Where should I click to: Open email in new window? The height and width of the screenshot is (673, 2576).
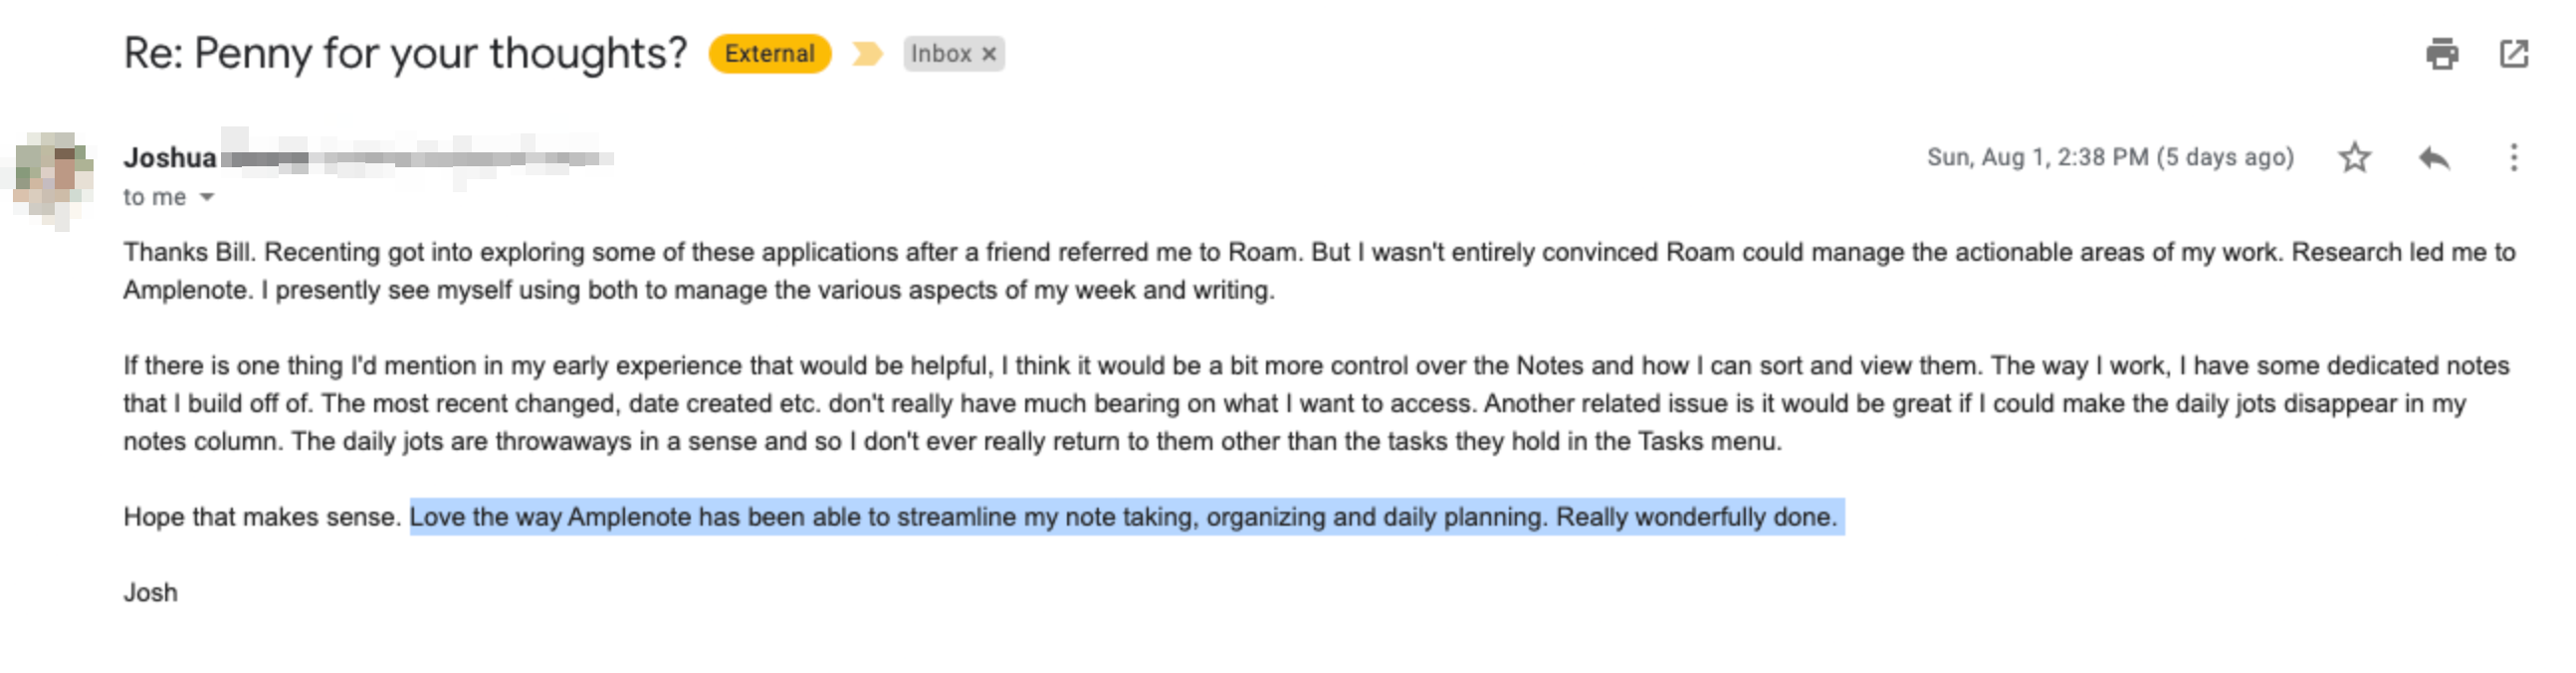(2514, 53)
